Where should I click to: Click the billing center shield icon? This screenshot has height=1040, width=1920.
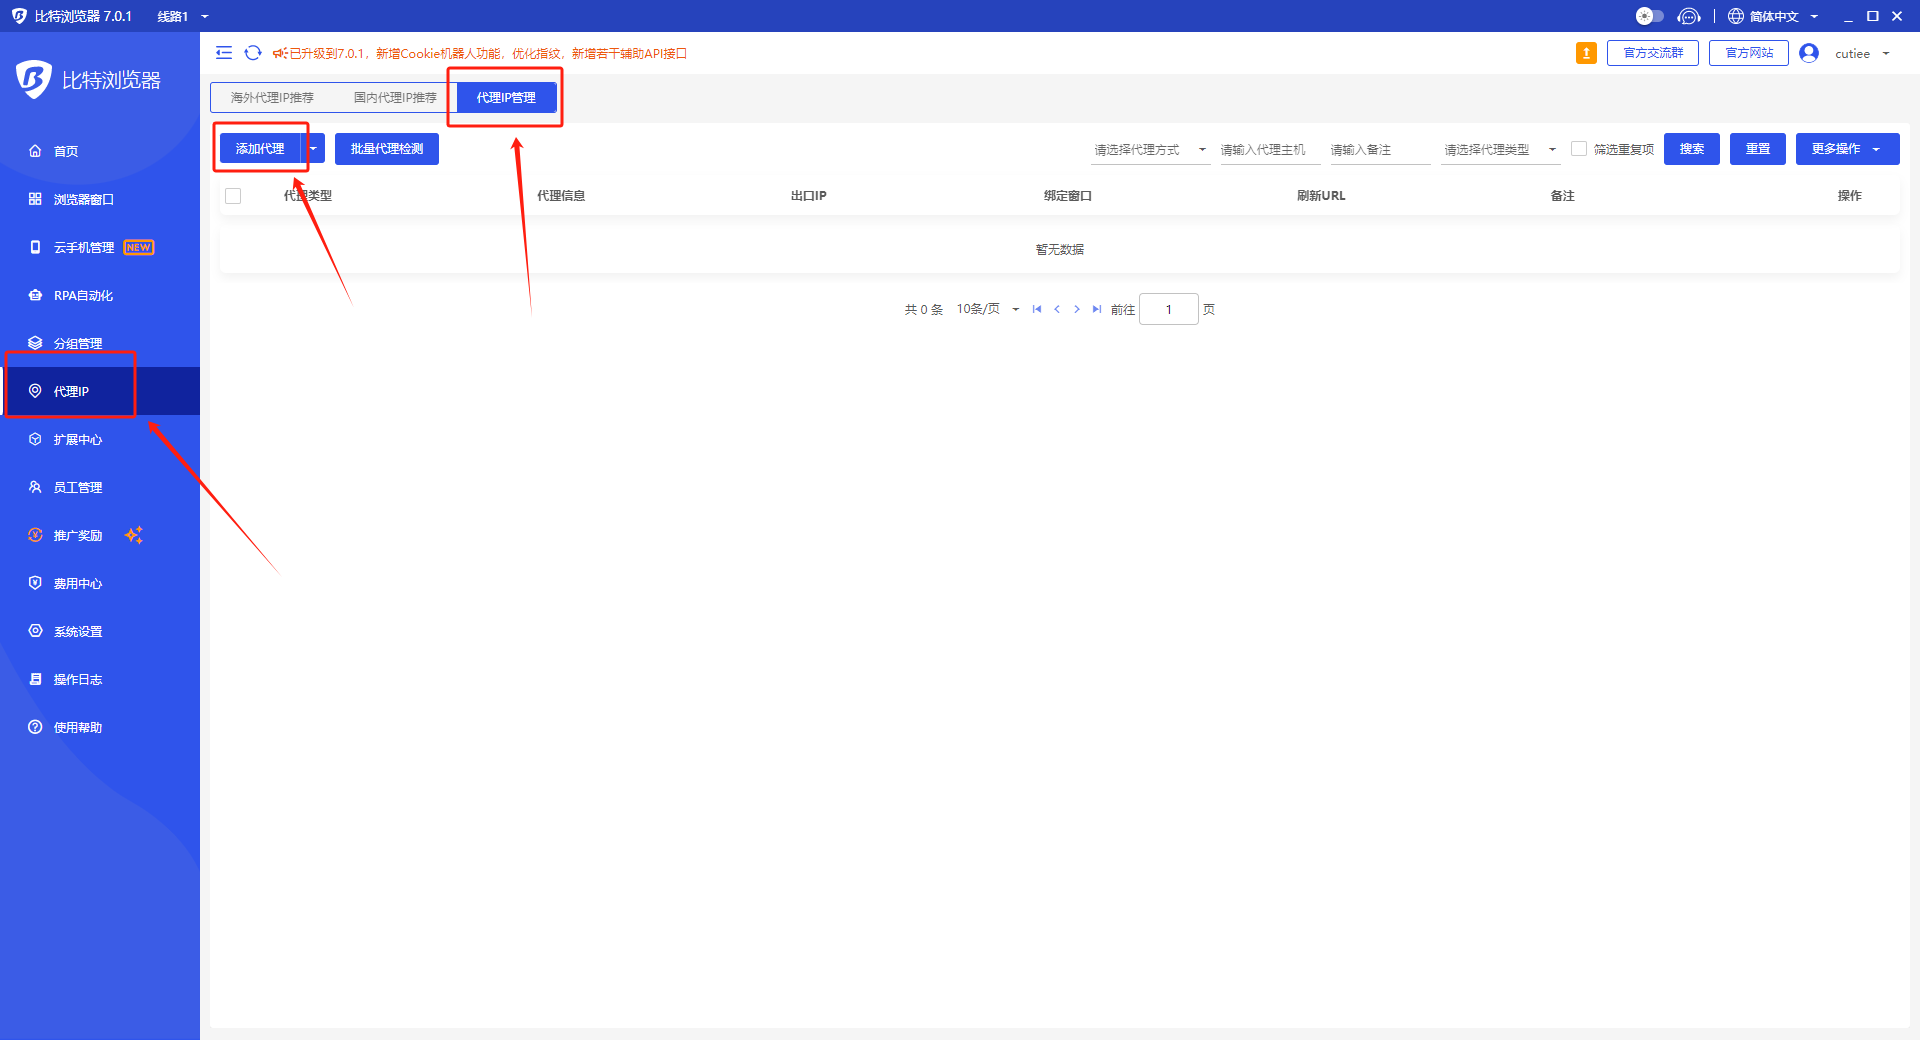[x=35, y=583]
